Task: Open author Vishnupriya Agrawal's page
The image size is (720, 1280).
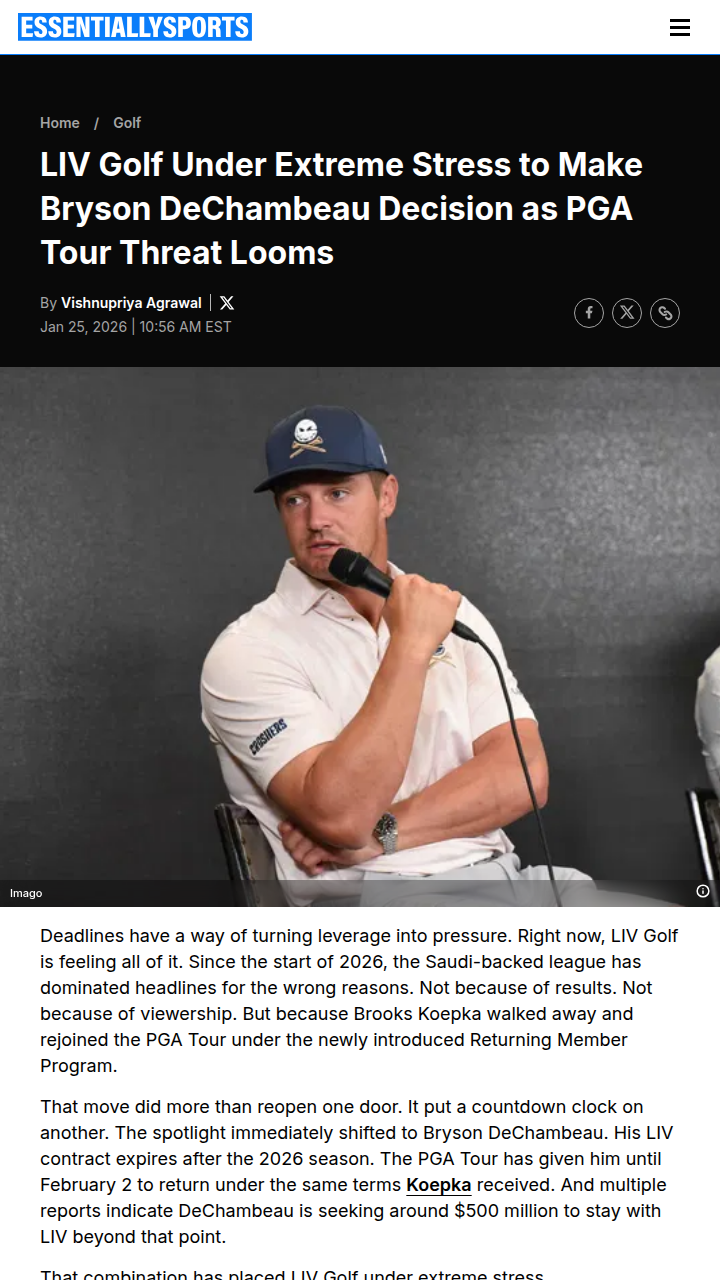Action: click(131, 303)
